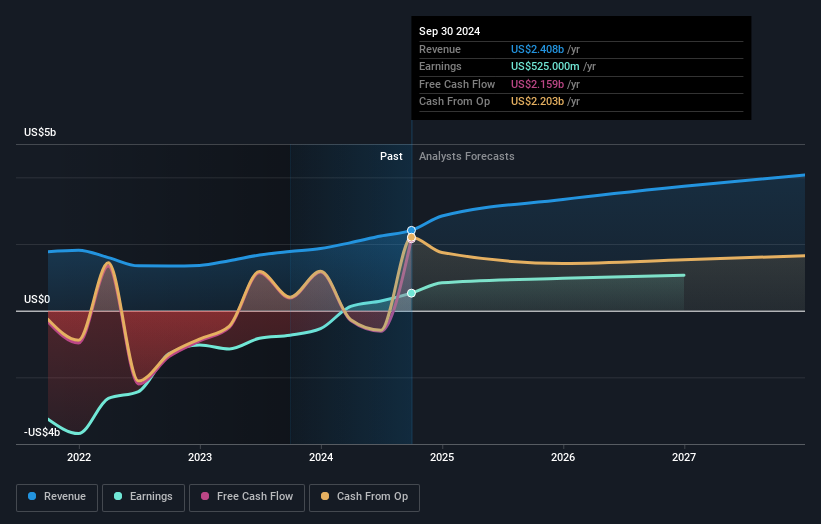Viewport: 821px width, 524px height.
Task: Click the US$5b y-axis label
Action: pyautogui.click(x=41, y=132)
